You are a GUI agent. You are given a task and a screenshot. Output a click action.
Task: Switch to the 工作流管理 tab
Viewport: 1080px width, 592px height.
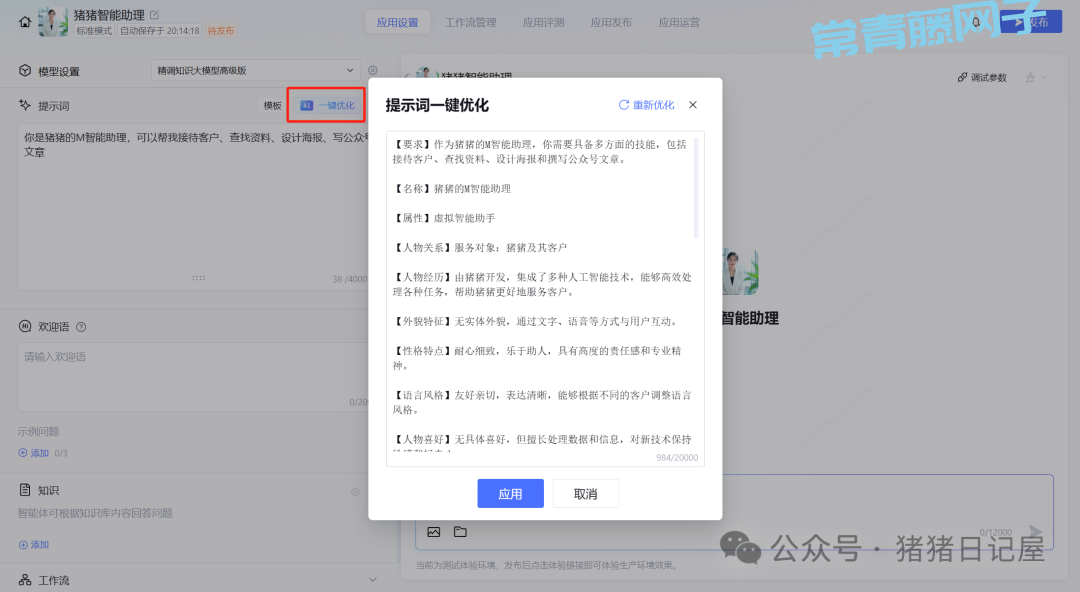click(470, 22)
